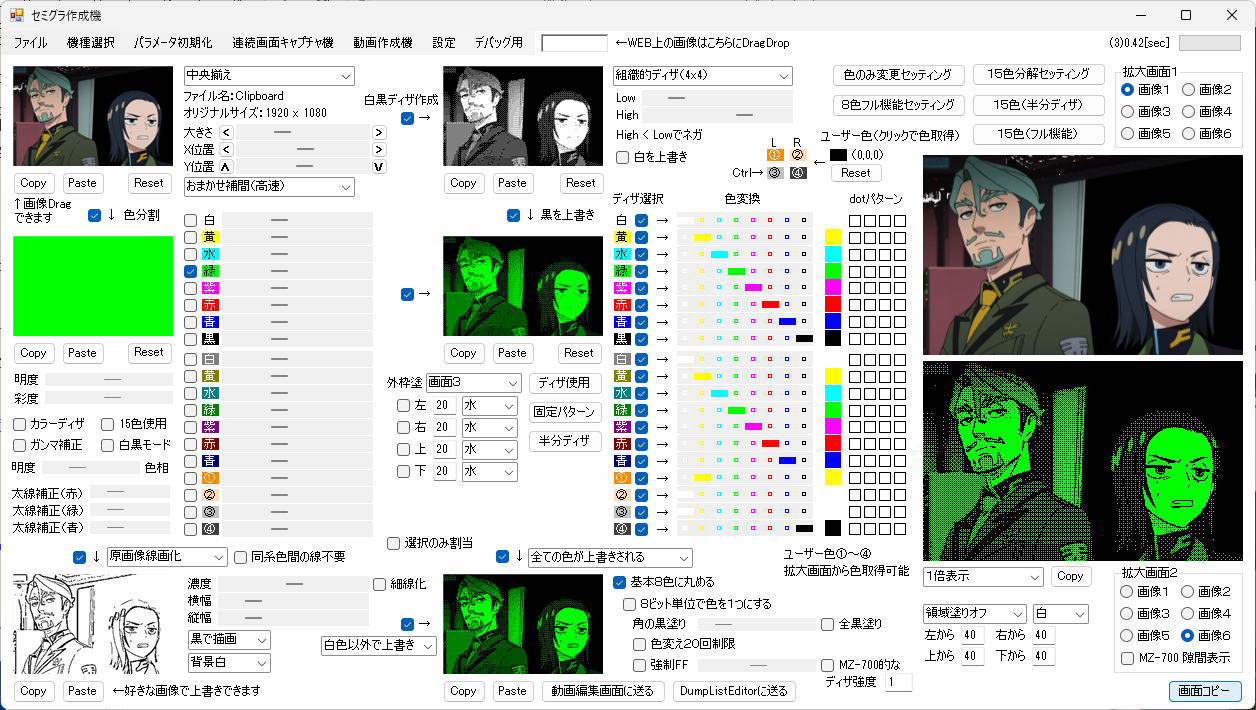
Task: Click the 左から value field
Action: 972,635
